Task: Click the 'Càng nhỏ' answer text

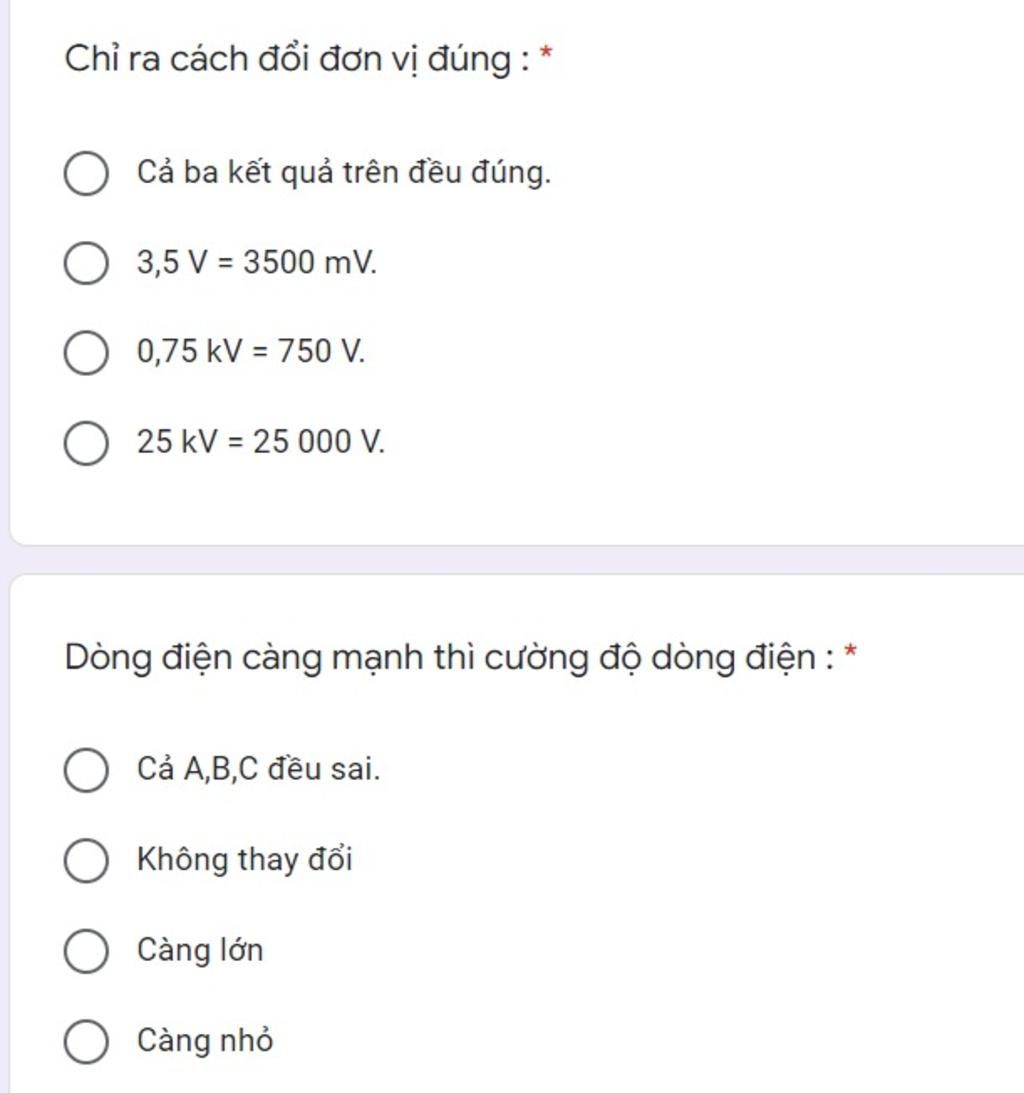Action: pos(205,1041)
